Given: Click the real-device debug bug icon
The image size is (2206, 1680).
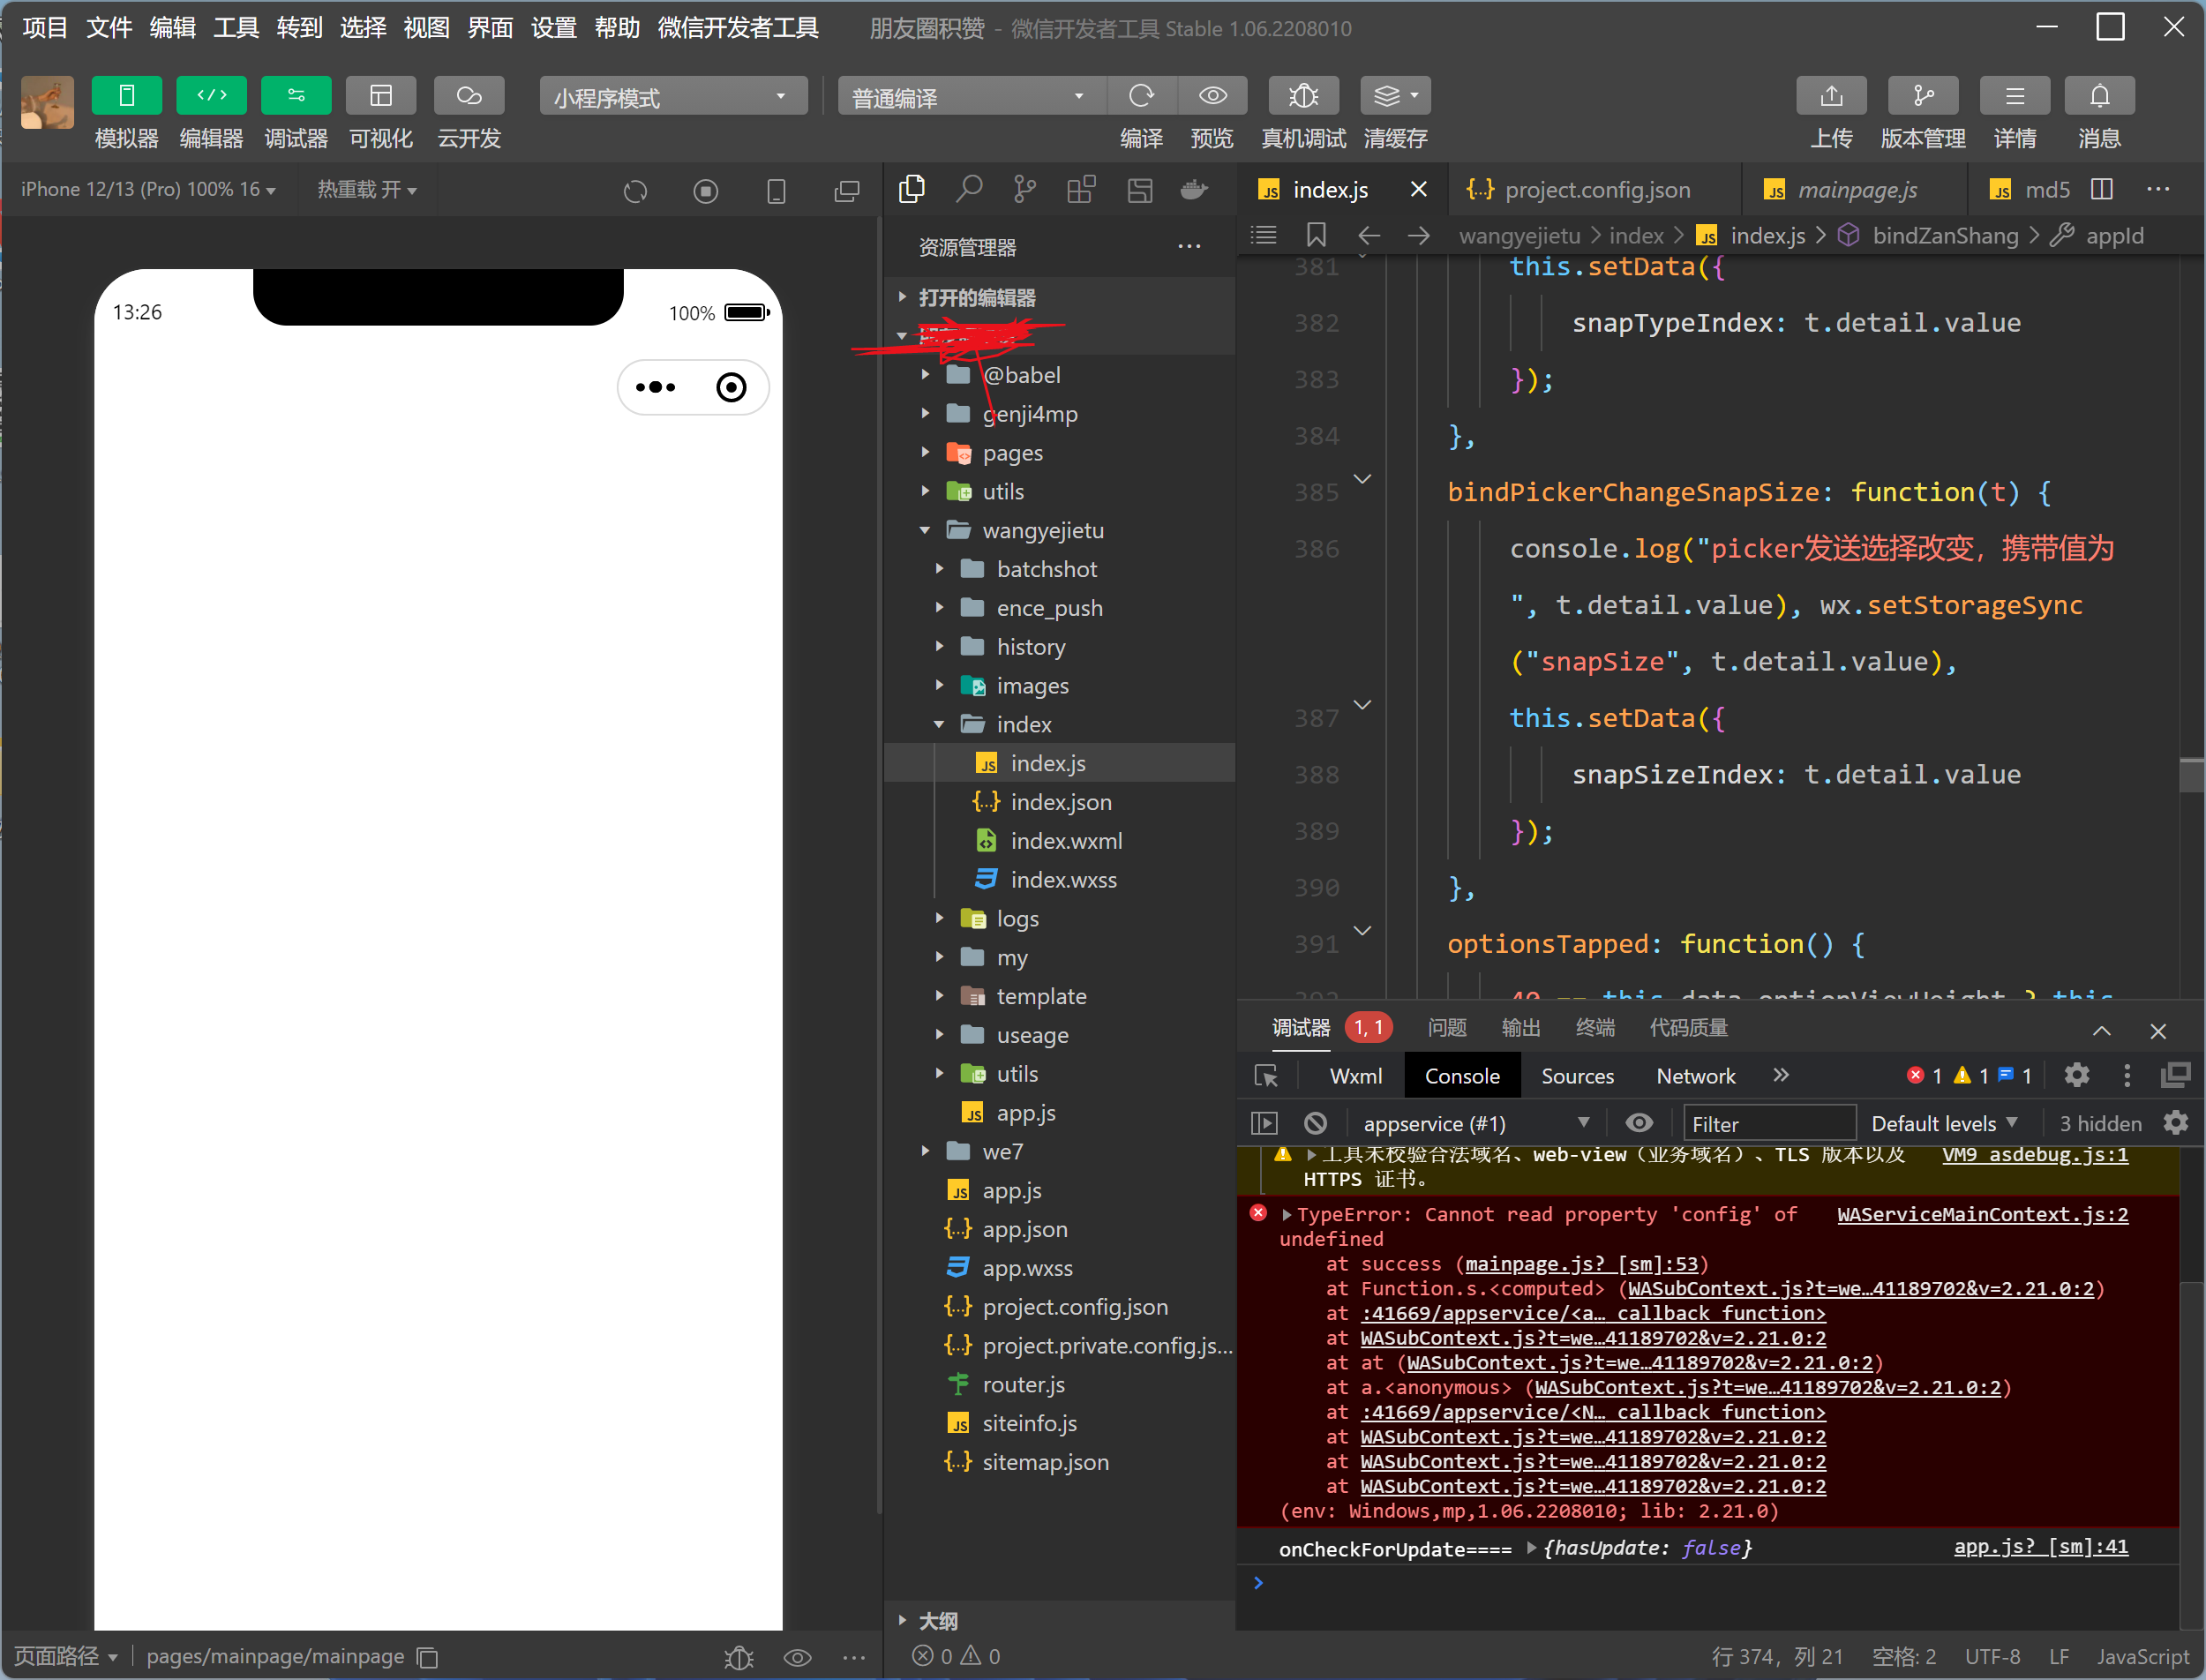Looking at the screenshot, I should pyautogui.click(x=1303, y=96).
